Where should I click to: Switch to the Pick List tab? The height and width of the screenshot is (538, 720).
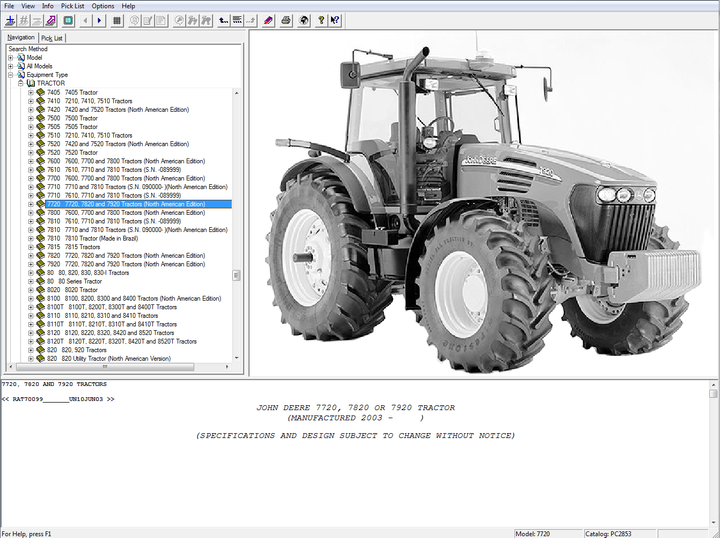pos(52,38)
